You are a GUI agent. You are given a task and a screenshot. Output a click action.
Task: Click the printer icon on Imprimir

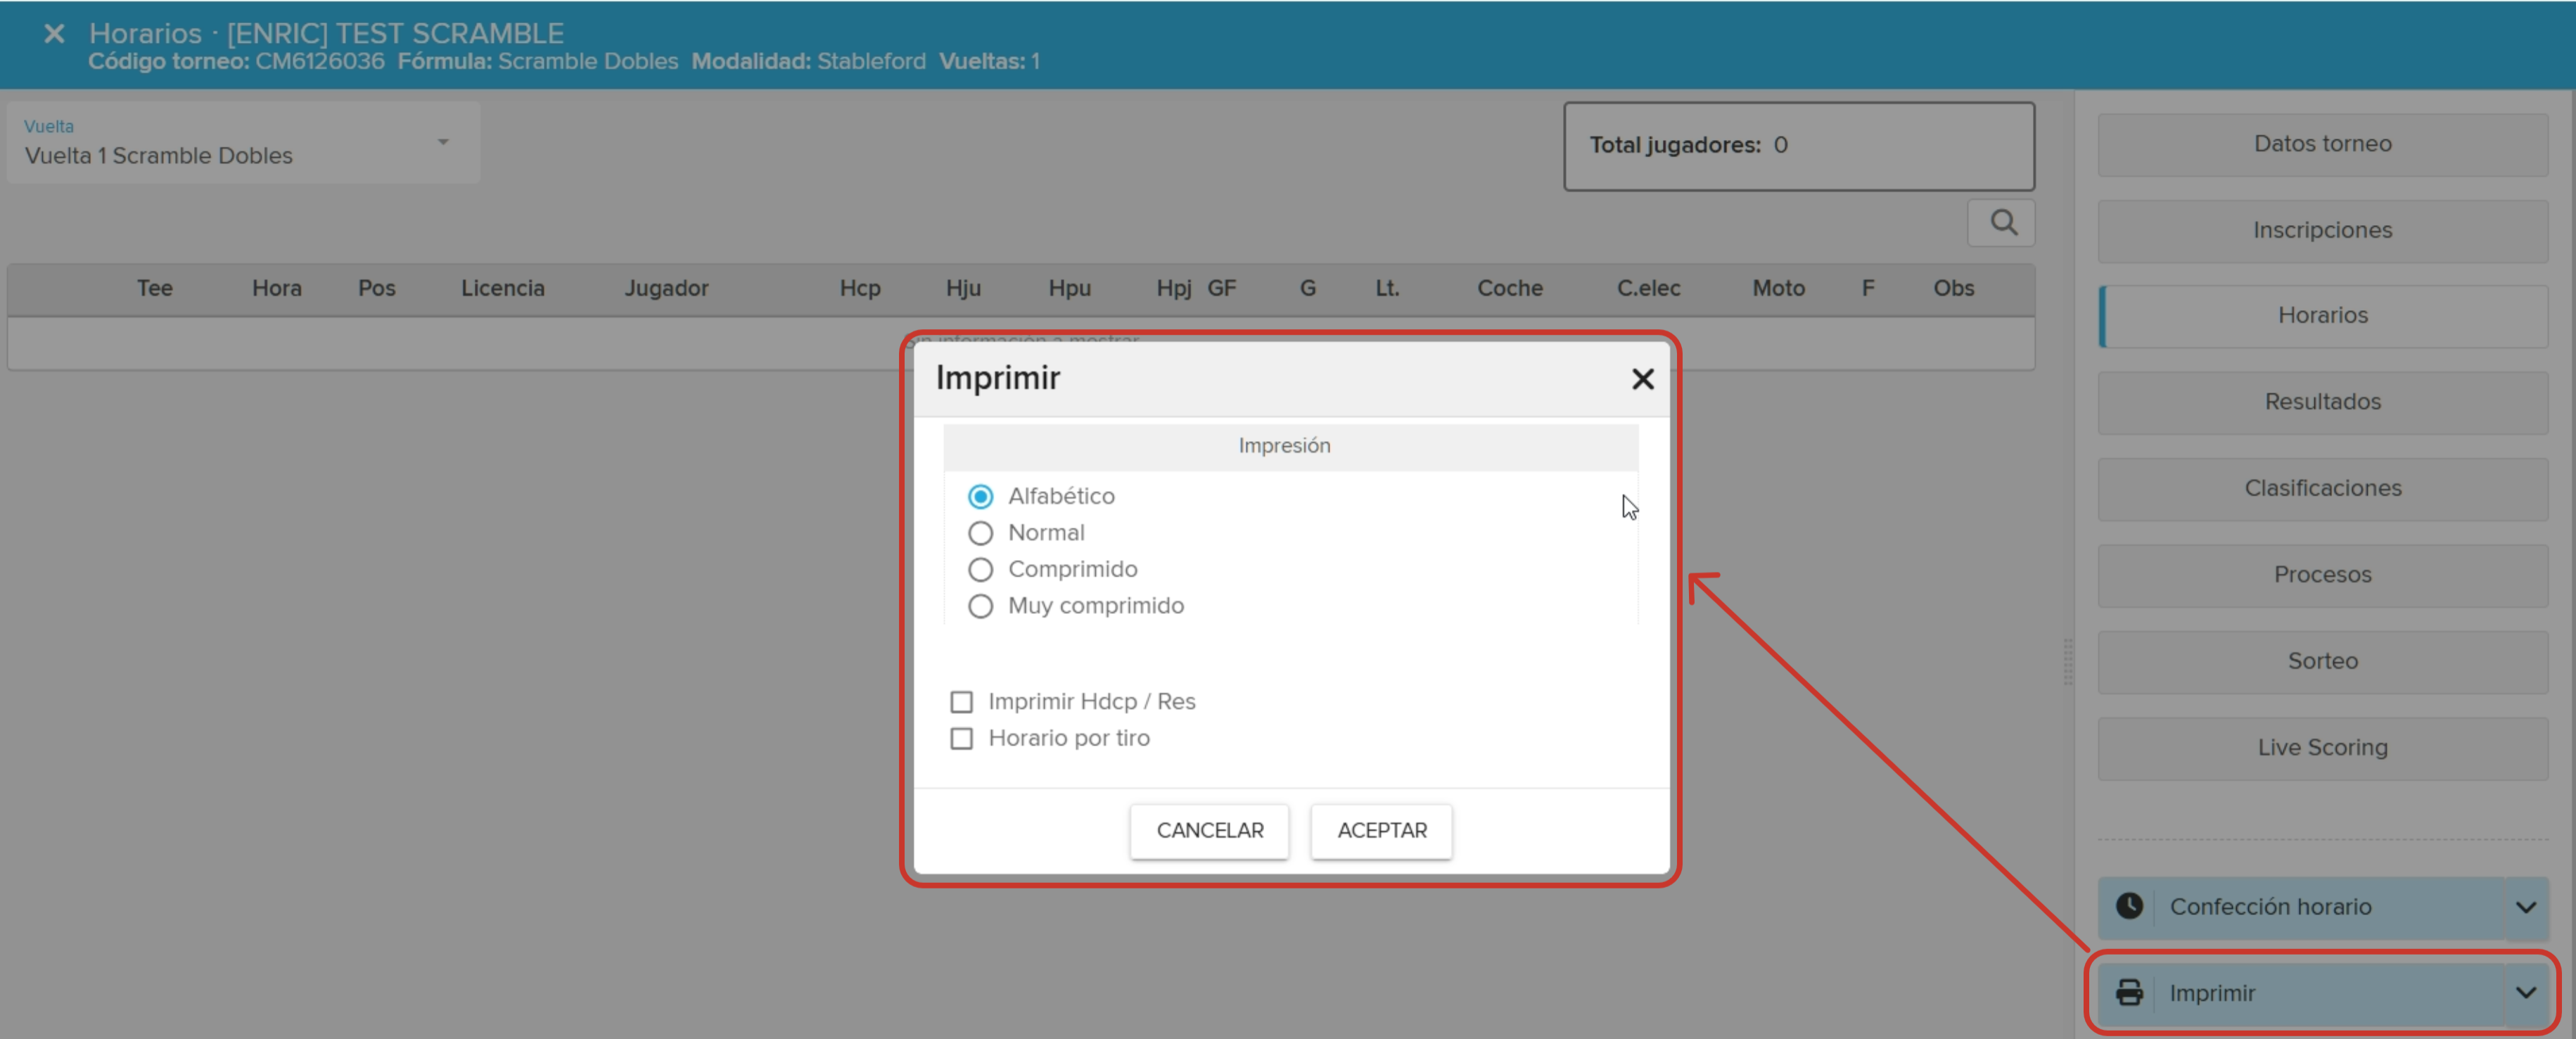click(x=2129, y=993)
